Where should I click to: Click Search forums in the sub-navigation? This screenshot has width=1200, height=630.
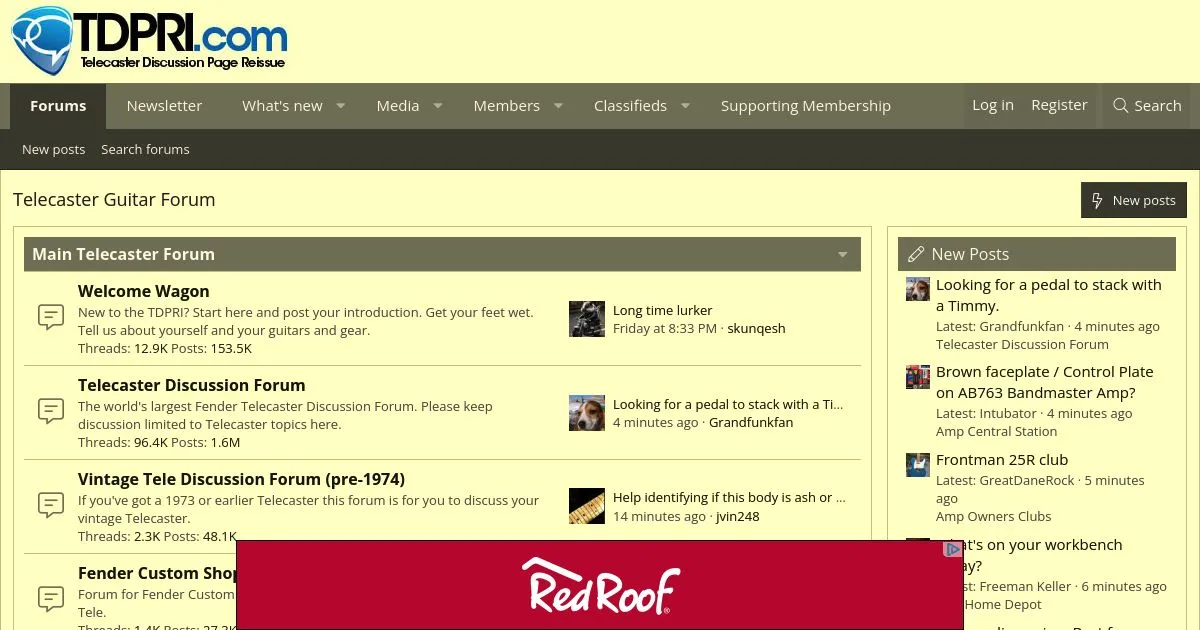click(145, 149)
